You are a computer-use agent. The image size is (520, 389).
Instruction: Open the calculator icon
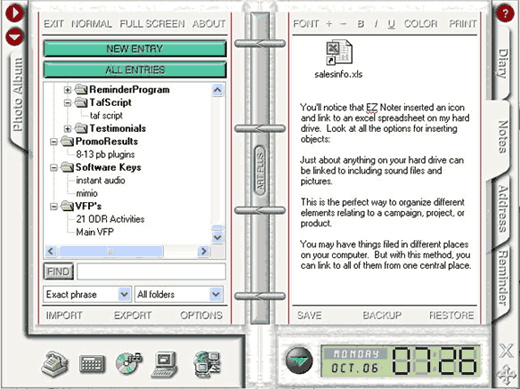92,364
